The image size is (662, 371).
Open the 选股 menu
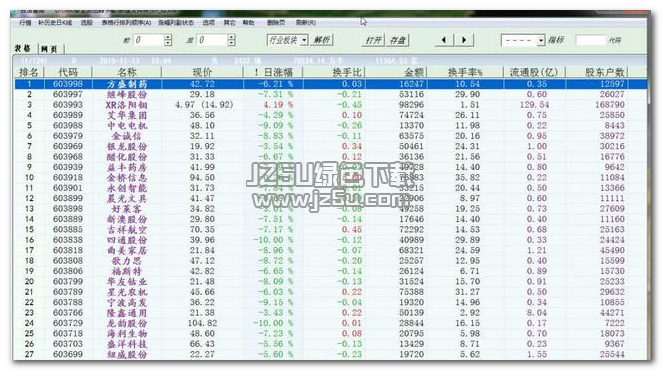click(x=87, y=22)
